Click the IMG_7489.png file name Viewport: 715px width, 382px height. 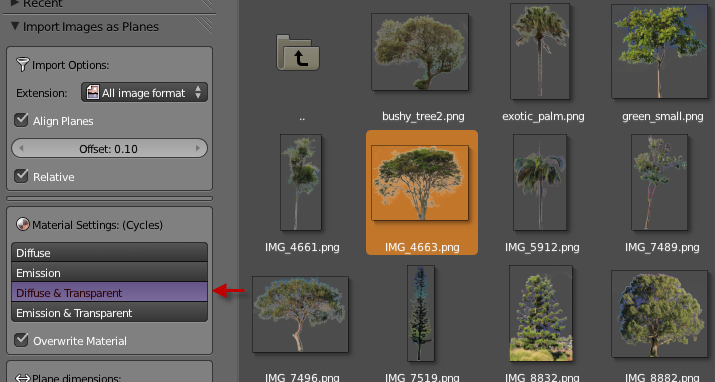(662, 247)
